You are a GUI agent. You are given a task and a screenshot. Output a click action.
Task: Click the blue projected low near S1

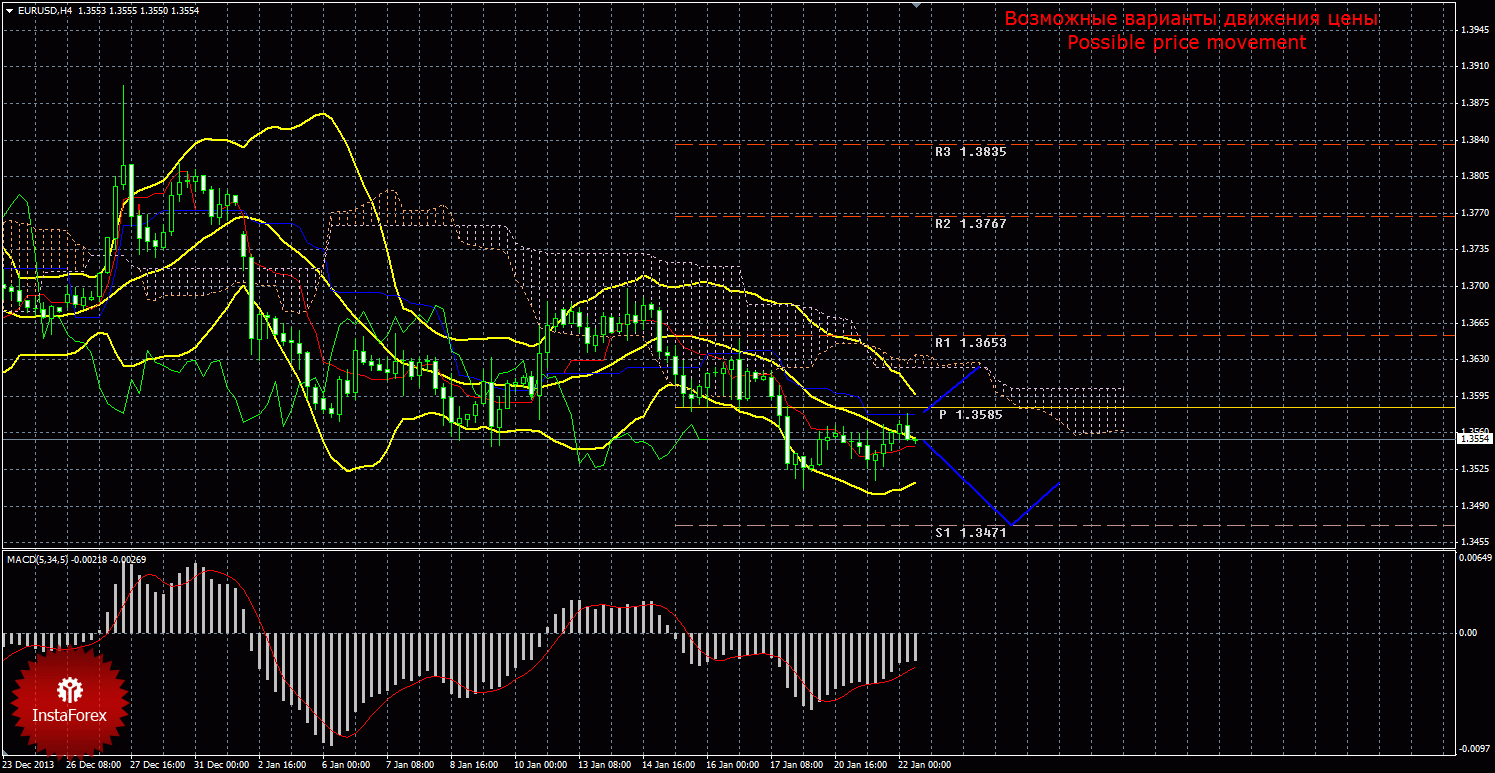point(1013,523)
